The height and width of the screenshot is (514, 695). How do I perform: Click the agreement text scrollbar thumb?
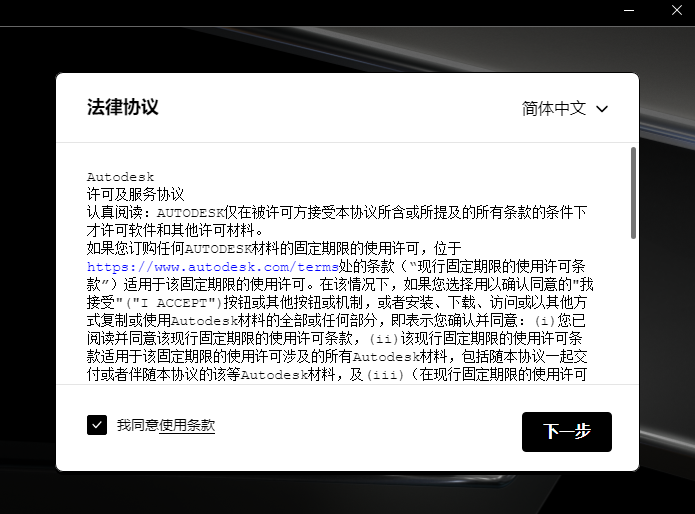633,193
